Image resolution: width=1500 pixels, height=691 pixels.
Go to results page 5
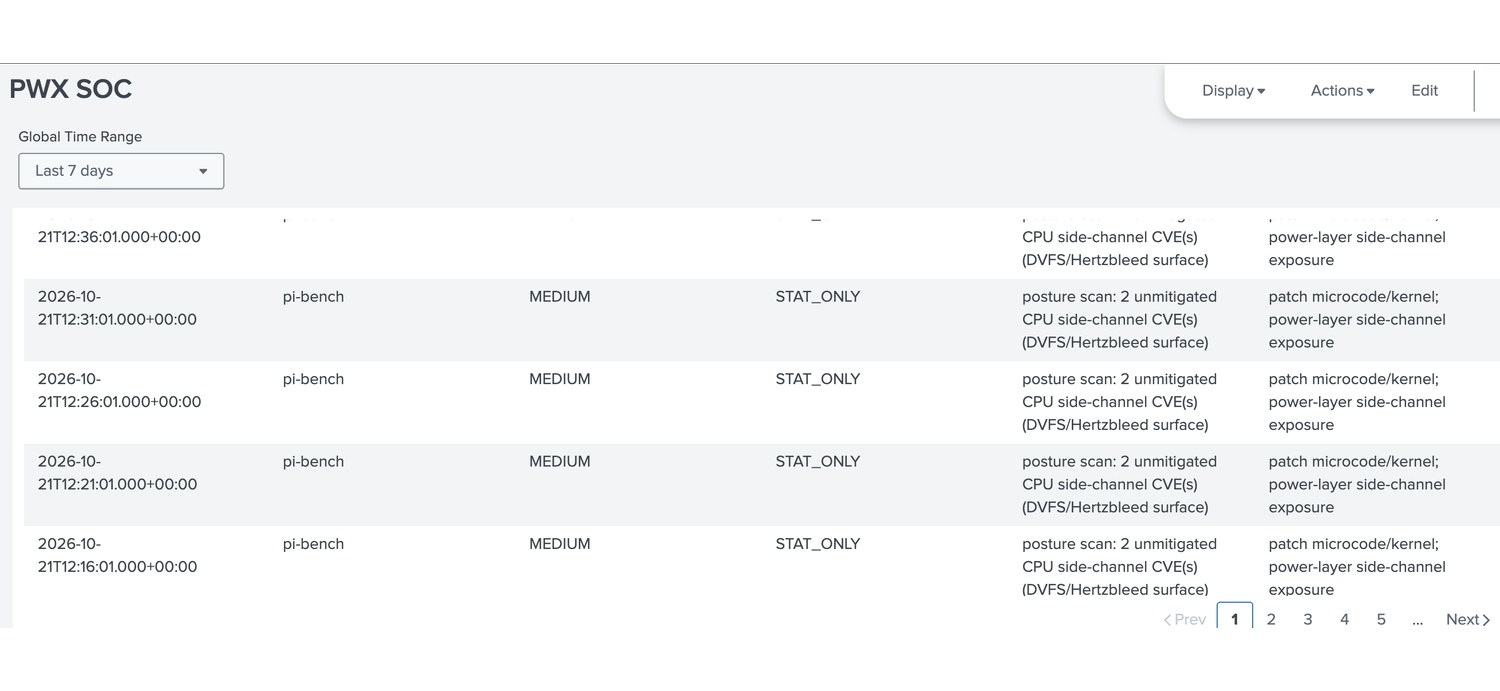click(x=1381, y=619)
